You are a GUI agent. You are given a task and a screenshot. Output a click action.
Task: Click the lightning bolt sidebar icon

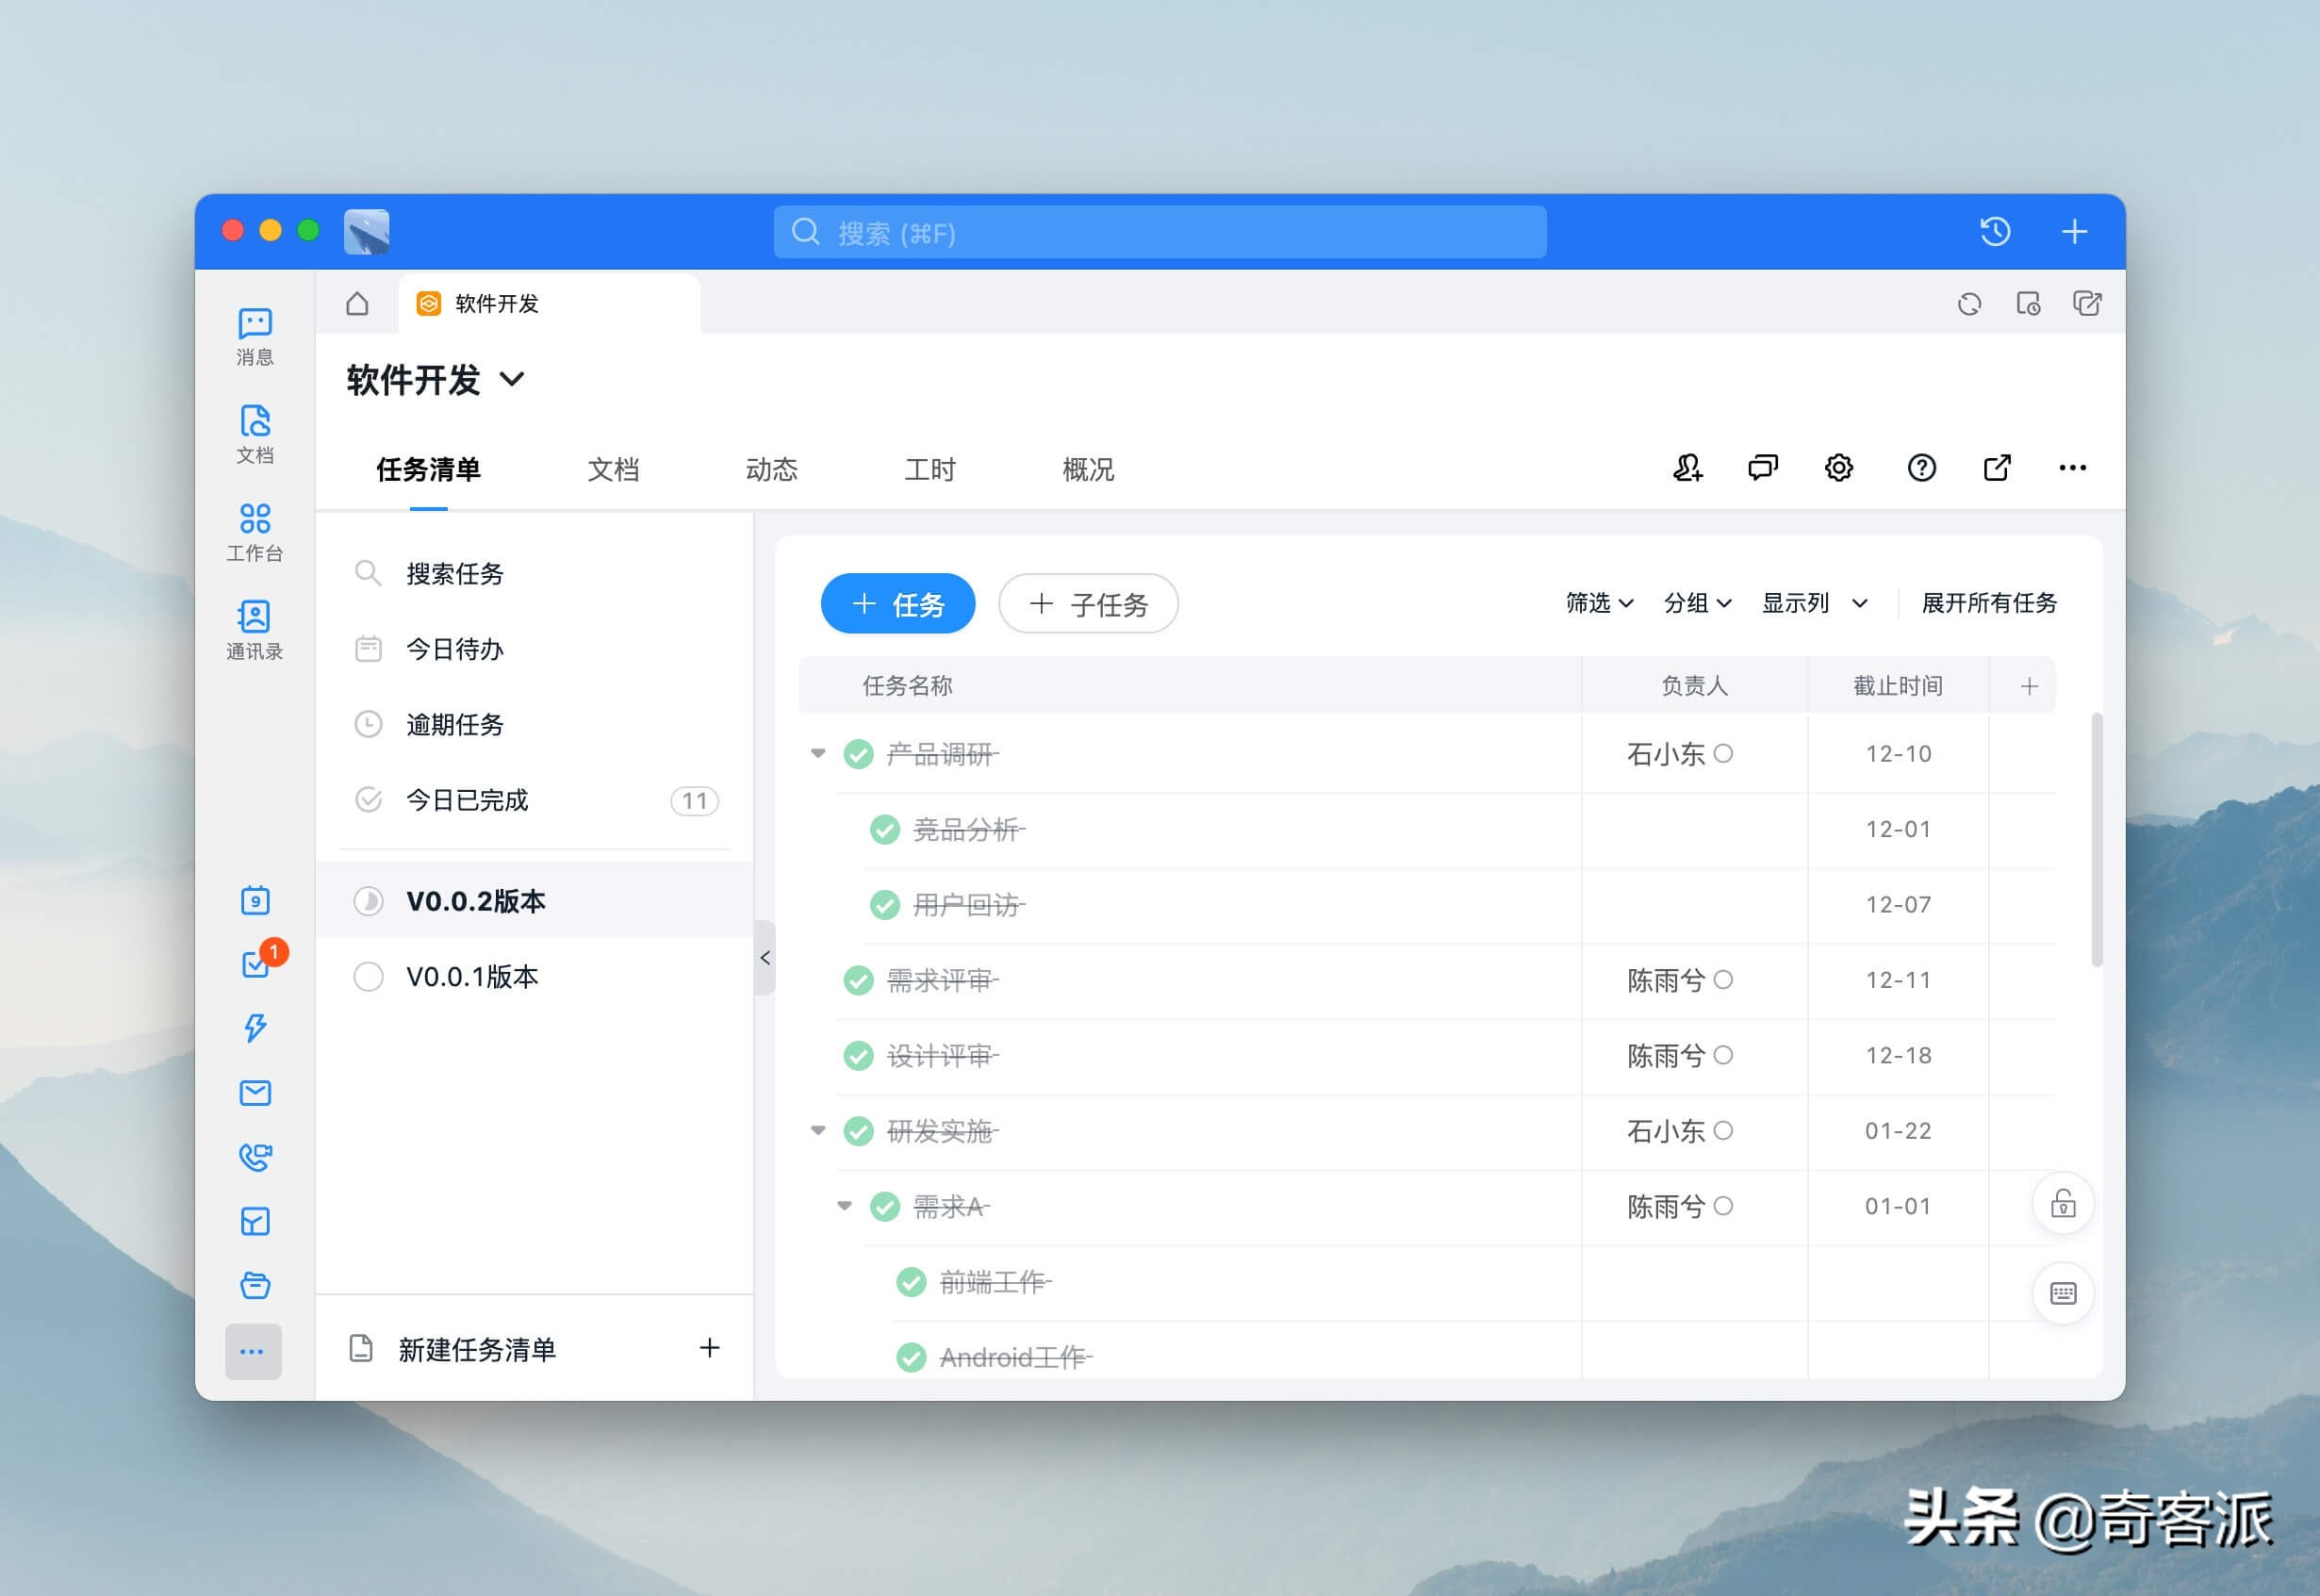coord(255,1028)
